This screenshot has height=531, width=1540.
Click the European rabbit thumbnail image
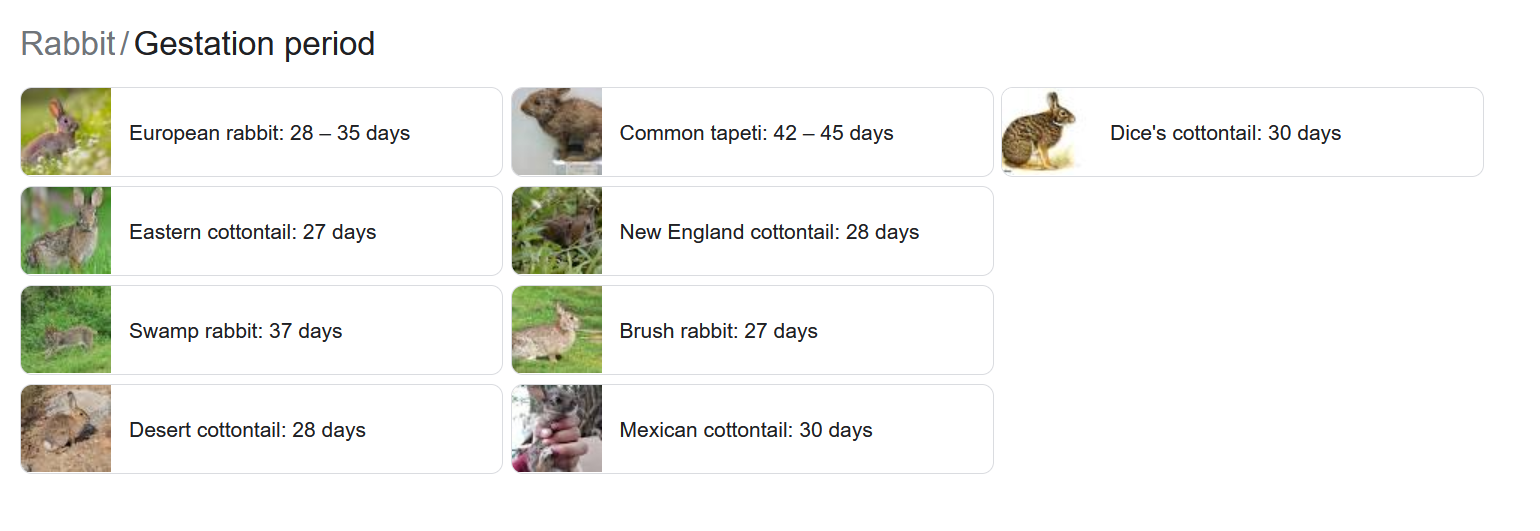point(66,132)
